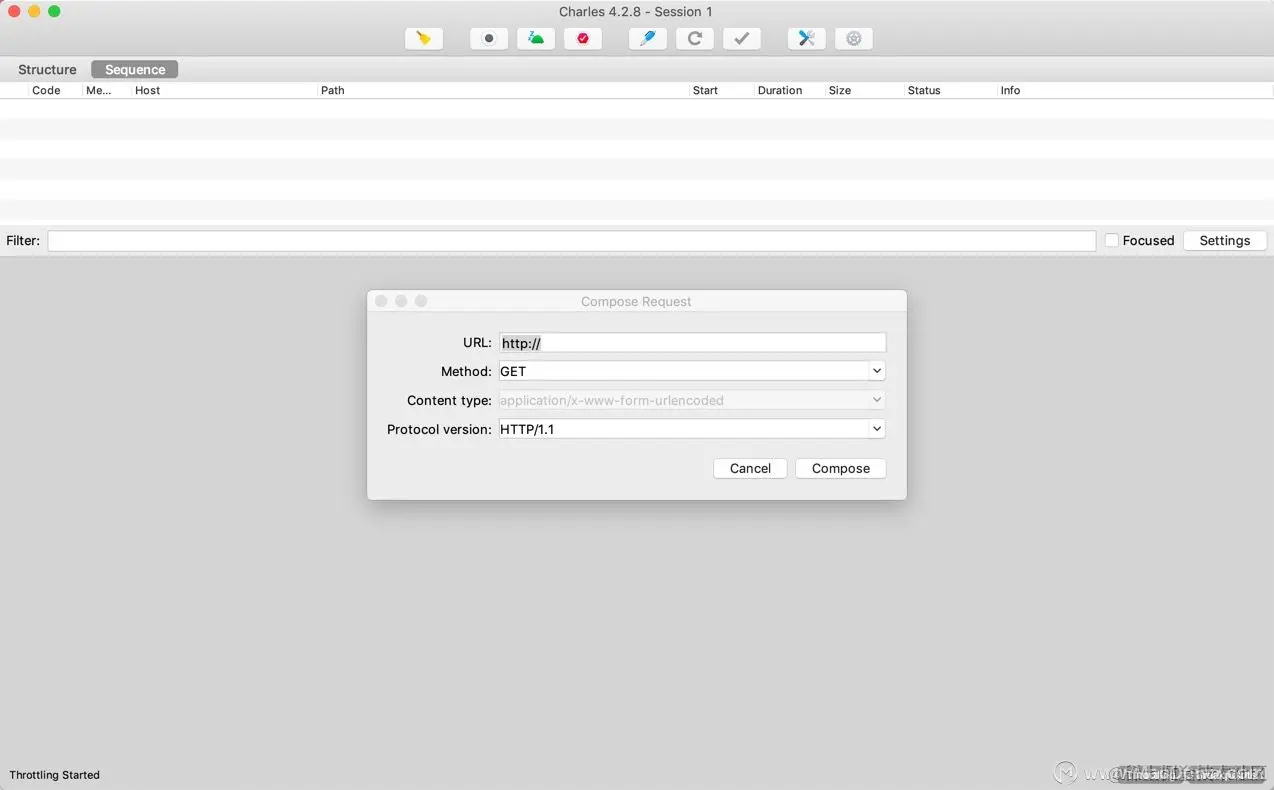
Task: Switch to the Structure tab
Action: pos(47,69)
